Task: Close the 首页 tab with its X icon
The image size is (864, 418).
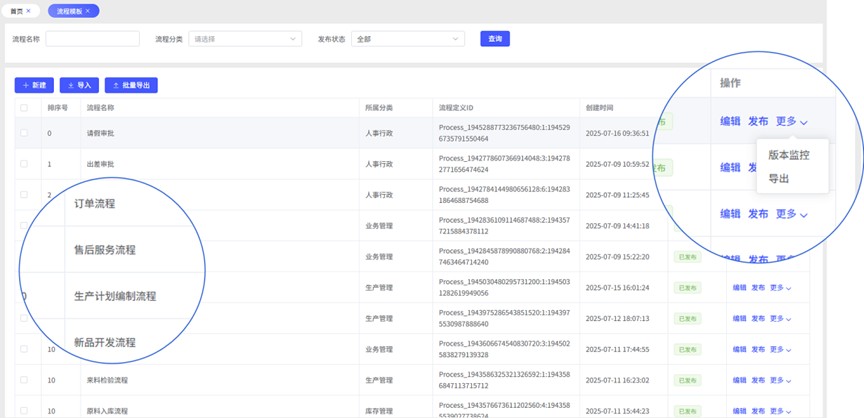Action: click(29, 10)
